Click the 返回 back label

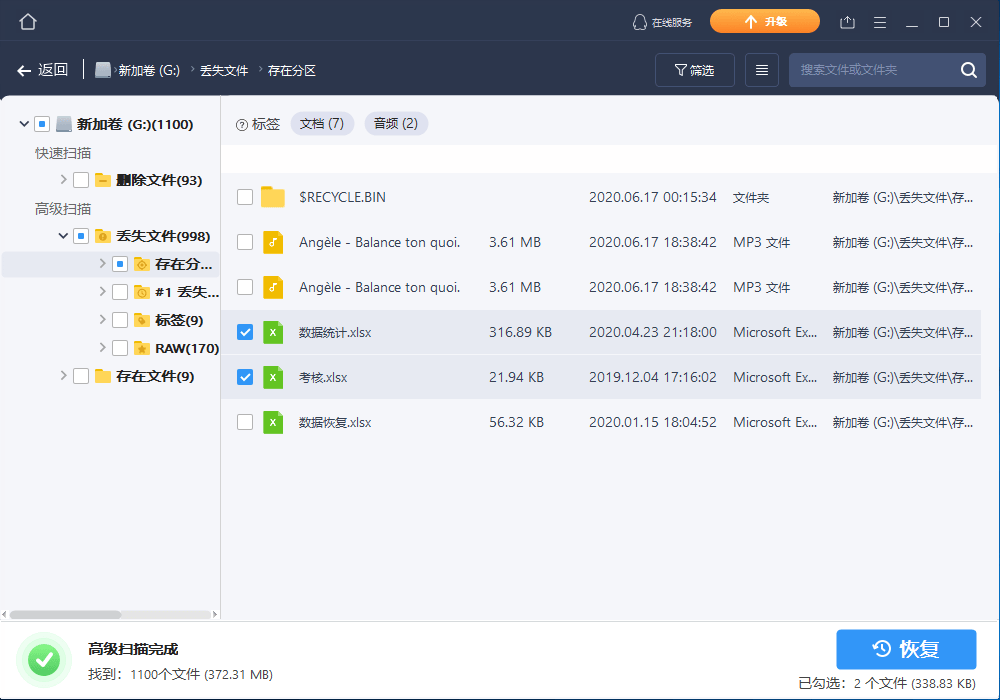[53, 70]
